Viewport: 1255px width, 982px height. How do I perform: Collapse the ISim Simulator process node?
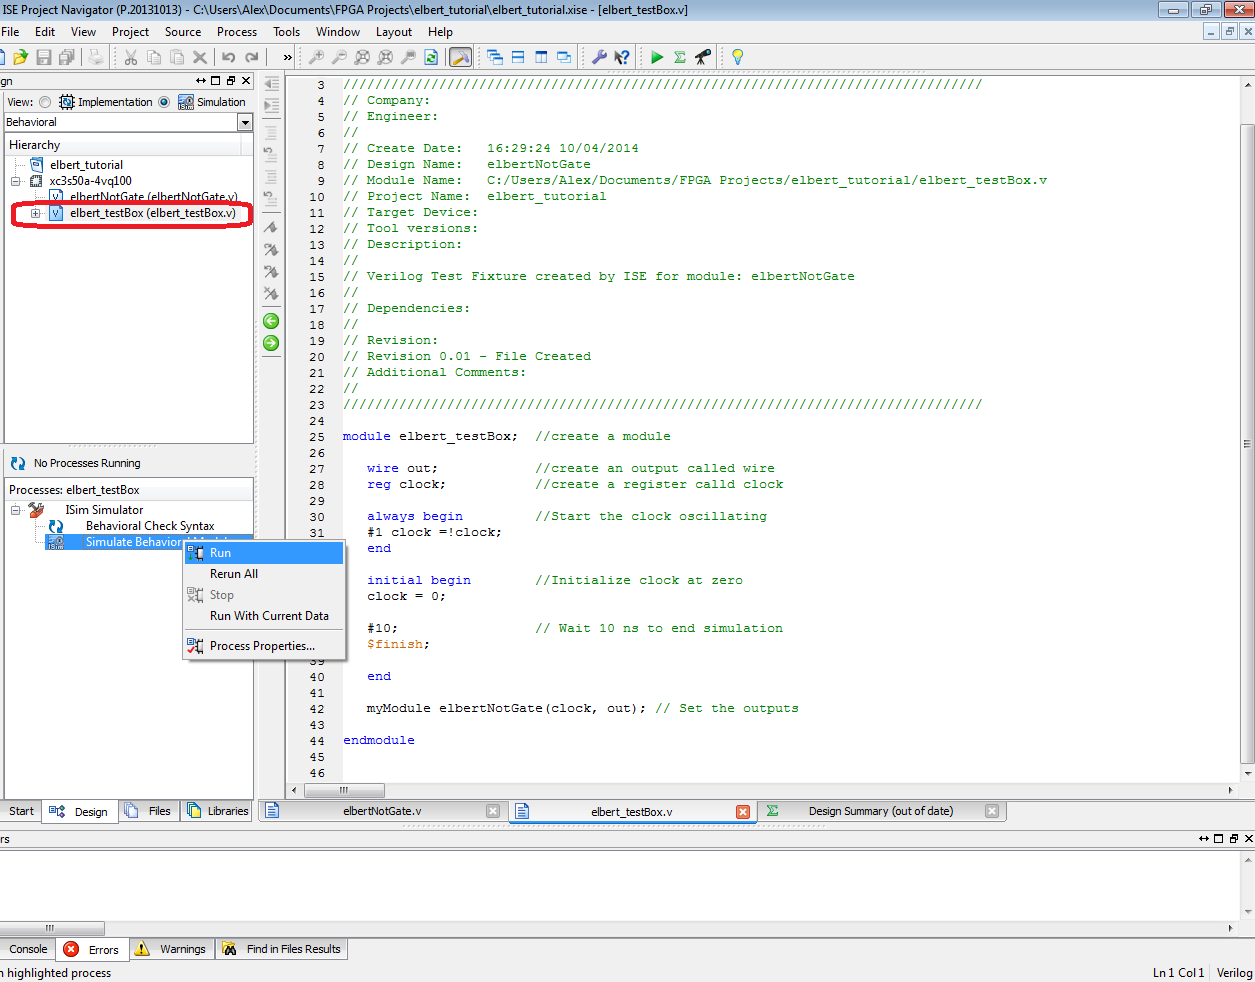[16, 510]
